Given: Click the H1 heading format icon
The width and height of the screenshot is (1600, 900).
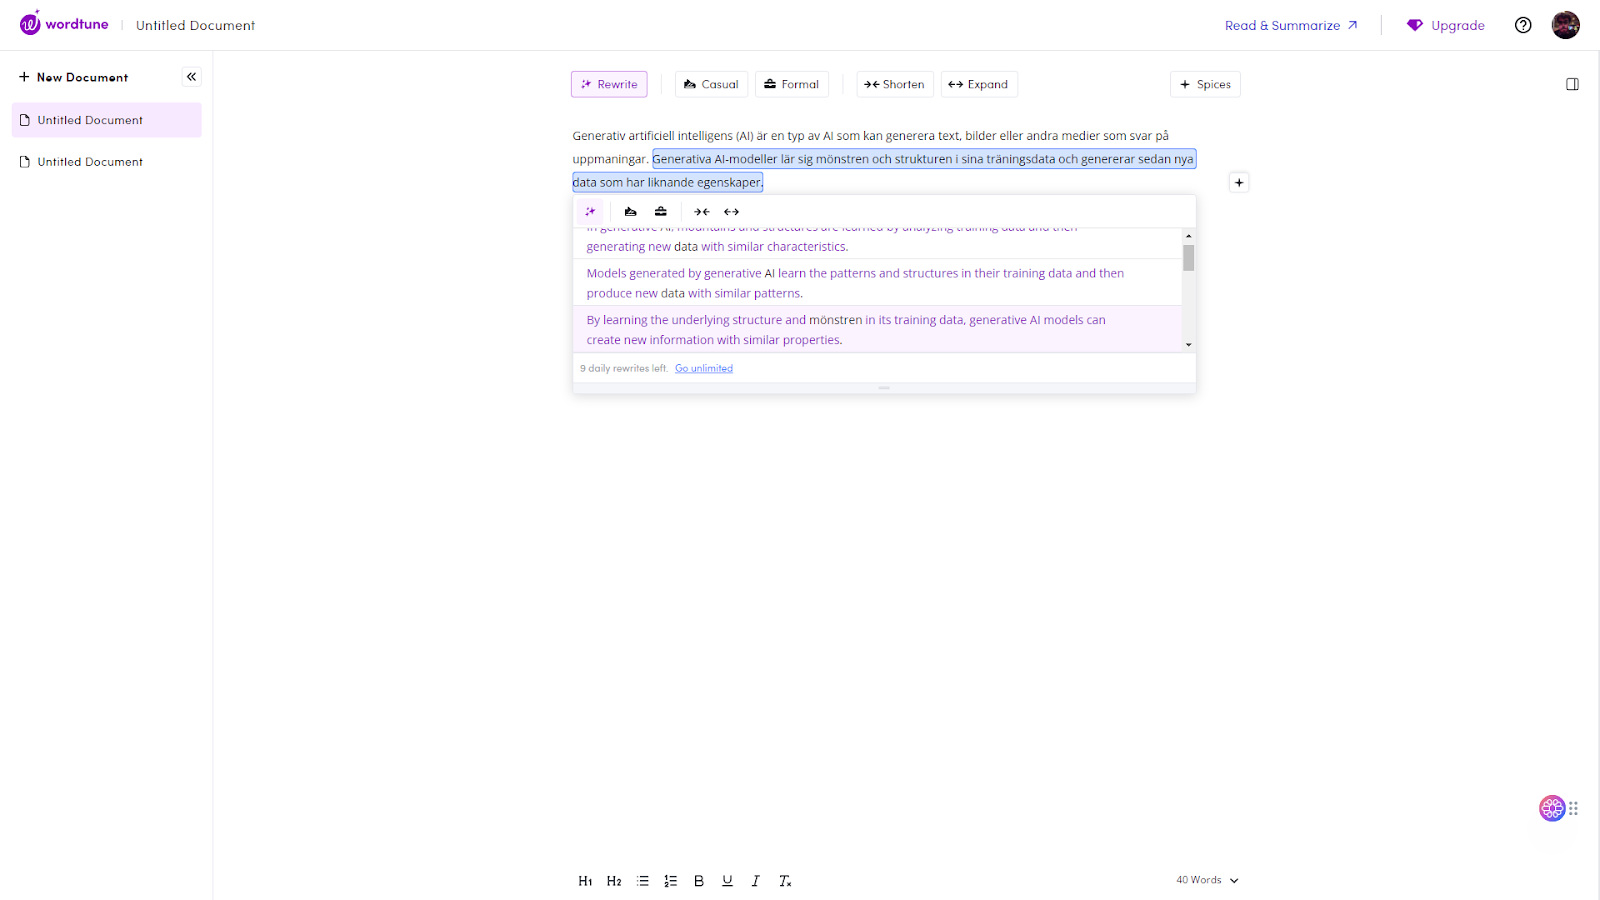Looking at the screenshot, I should 585,881.
